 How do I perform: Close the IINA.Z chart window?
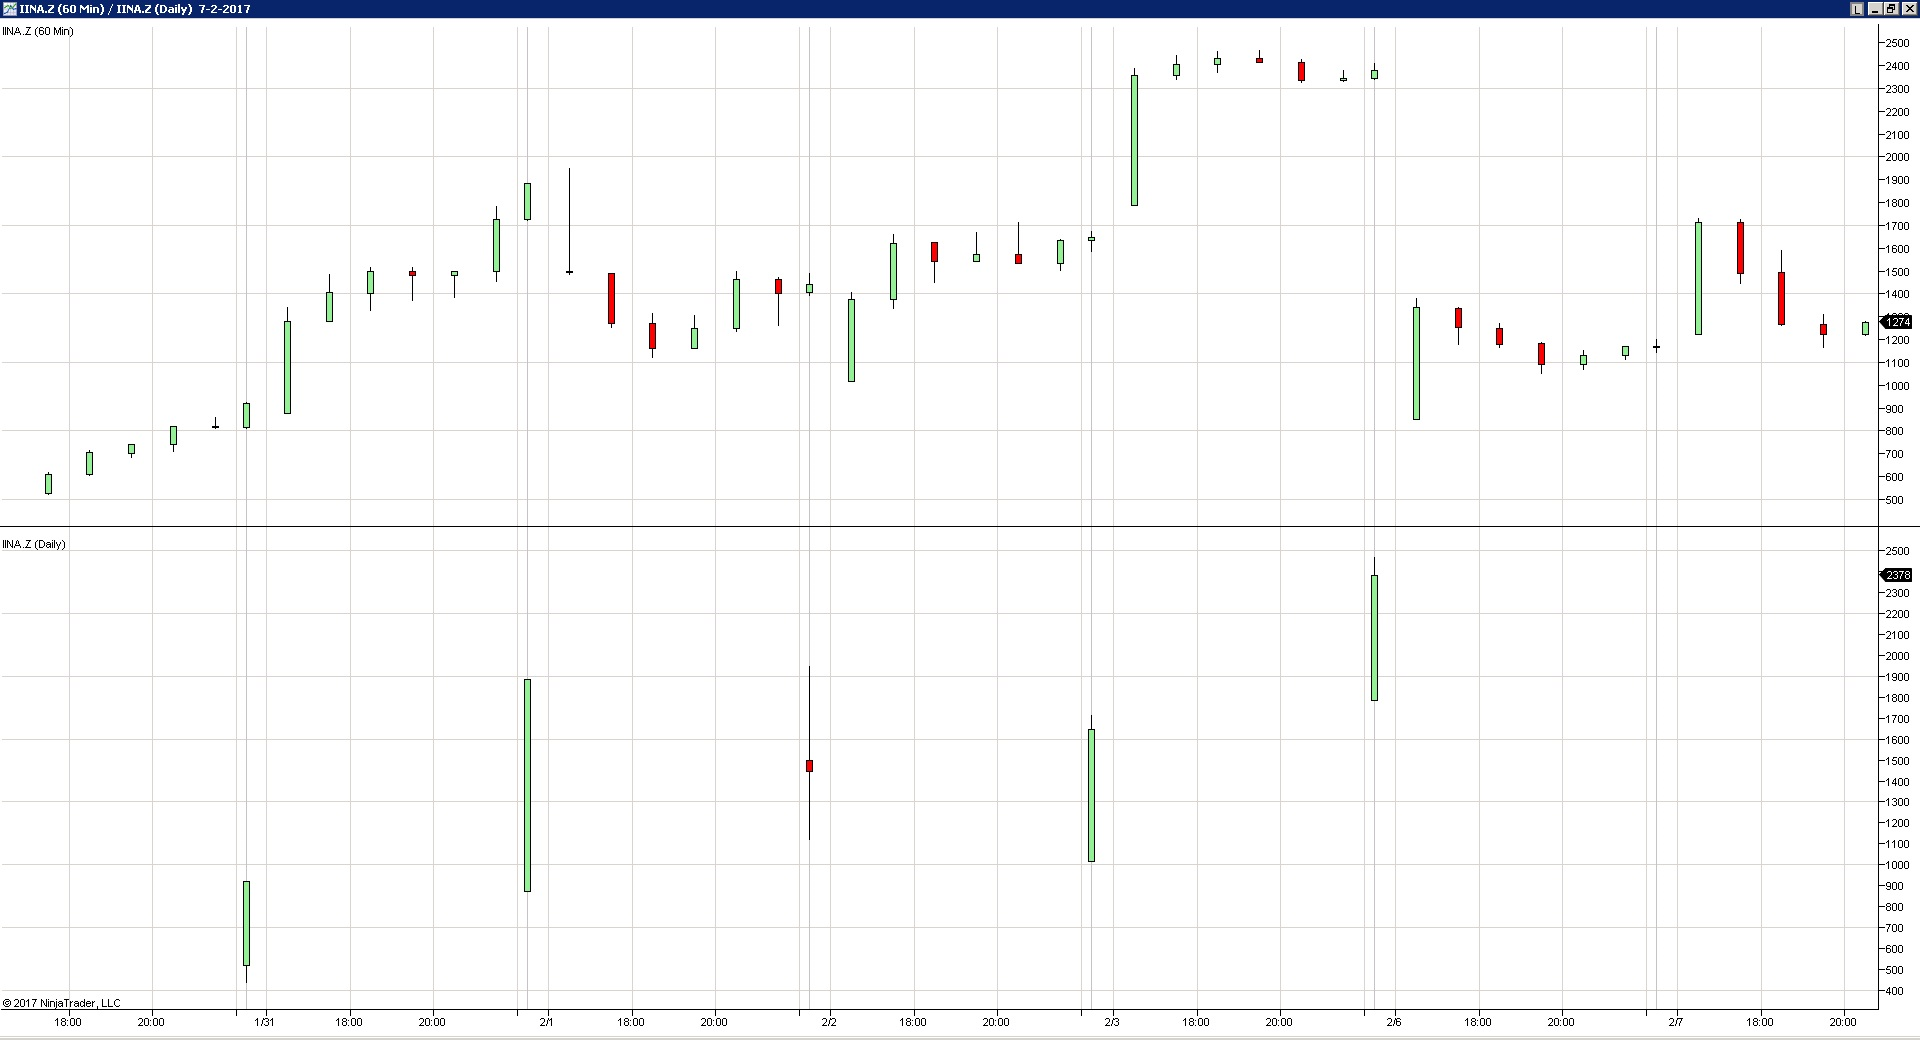[x=1908, y=9]
